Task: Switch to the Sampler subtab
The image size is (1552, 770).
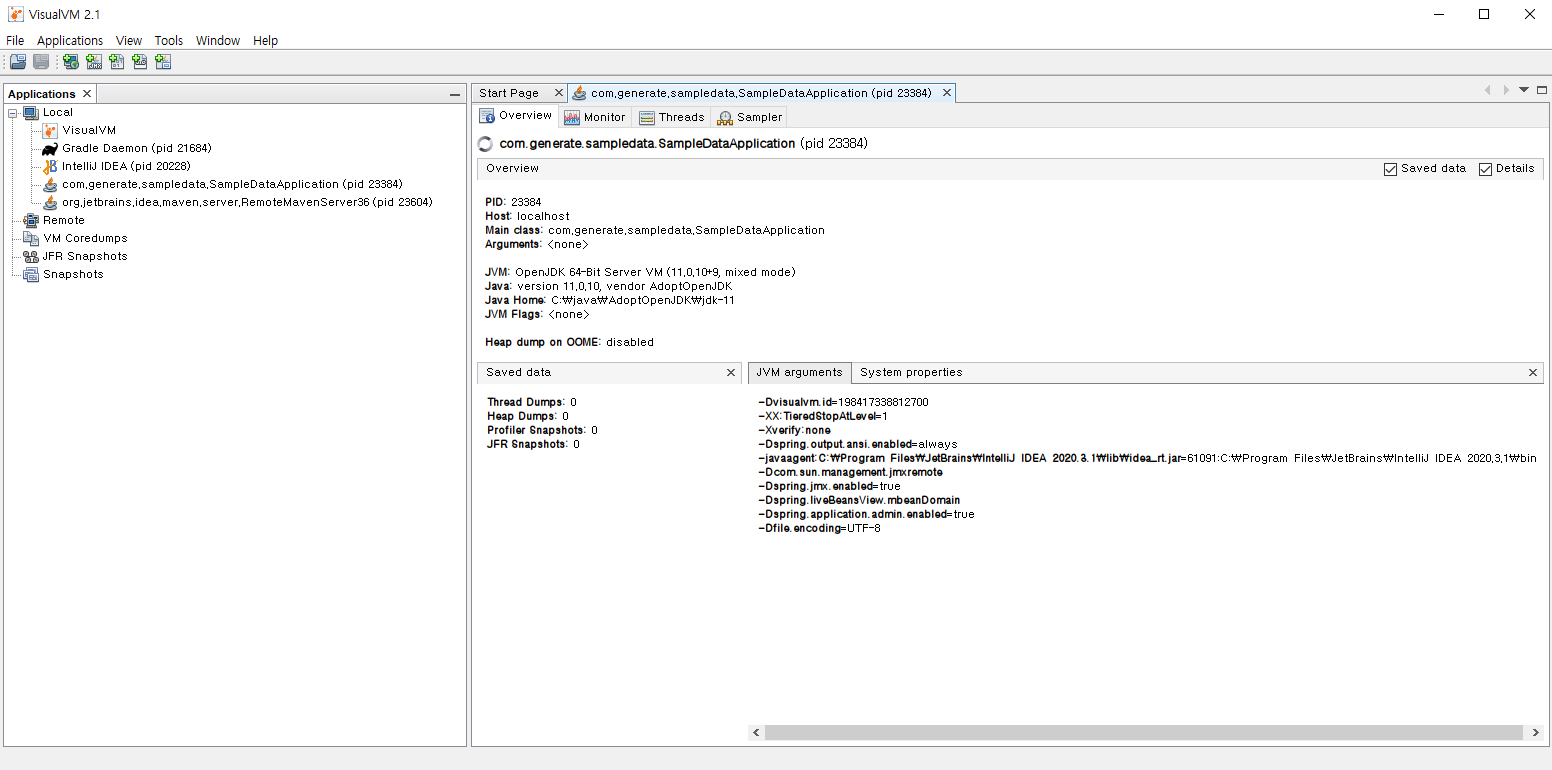Action: 750,117
